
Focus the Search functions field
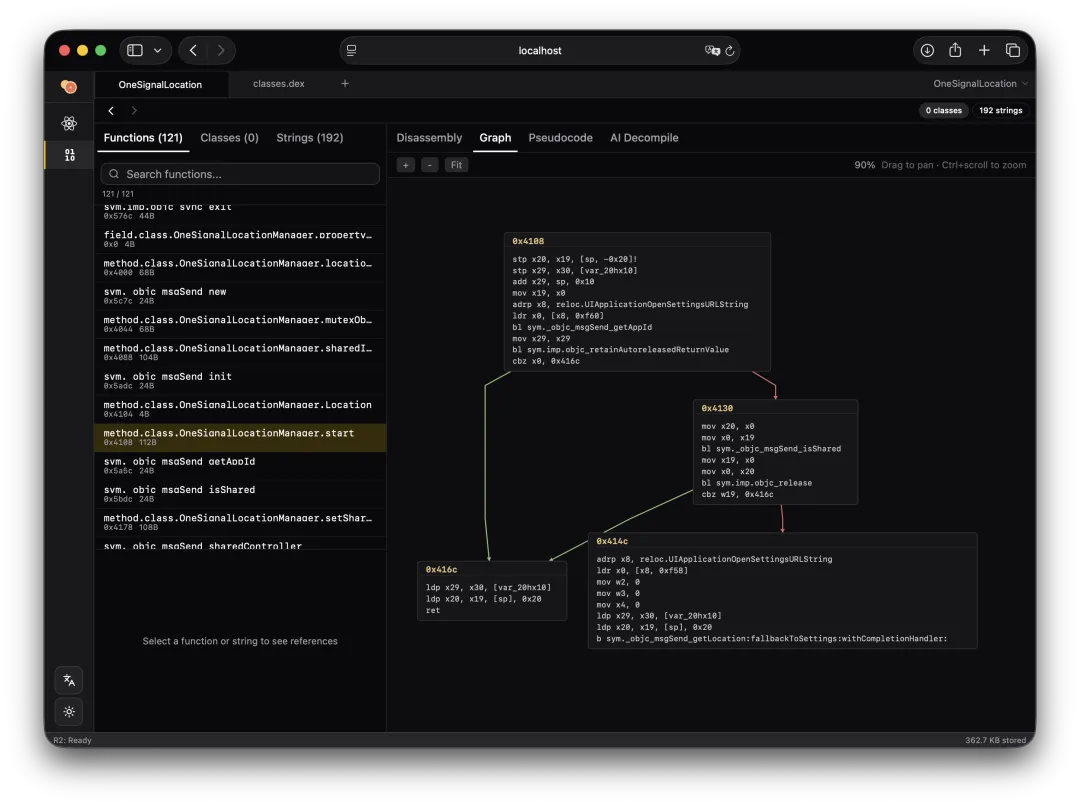(x=240, y=174)
